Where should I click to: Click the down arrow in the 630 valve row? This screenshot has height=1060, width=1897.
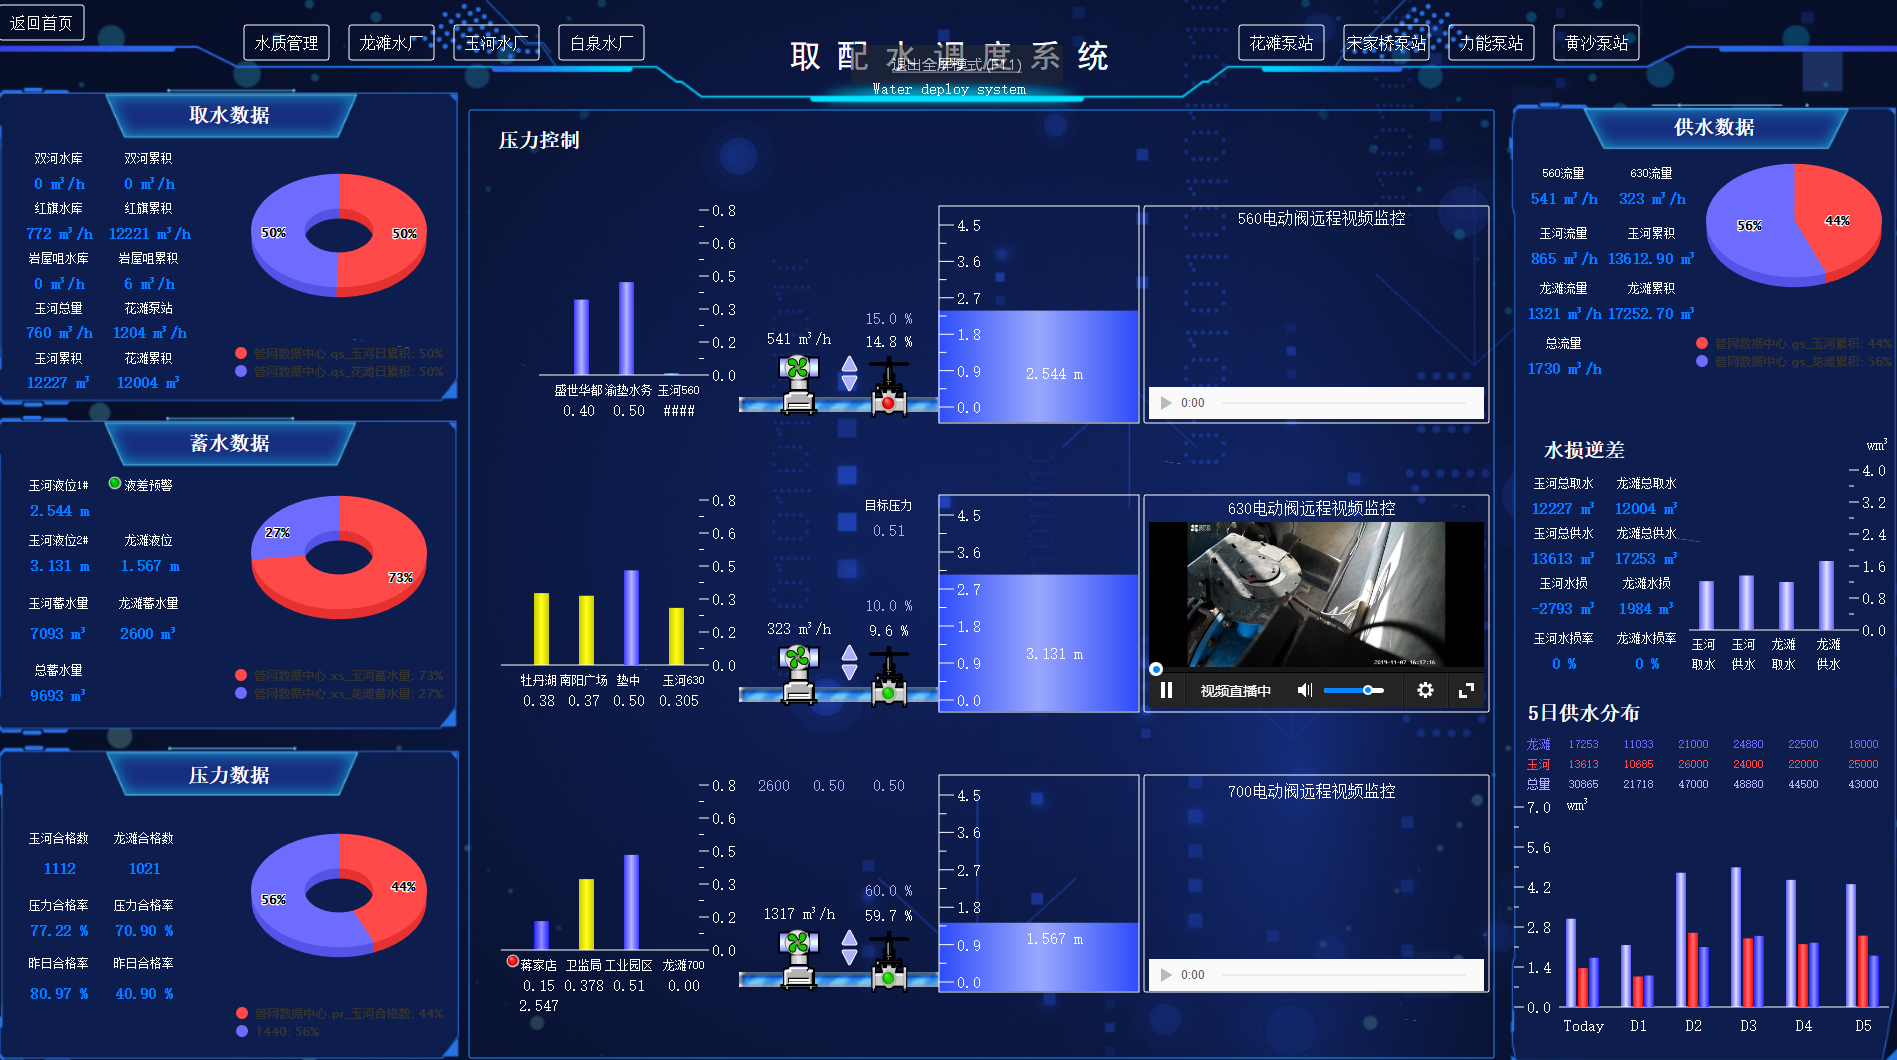(849, 671)
